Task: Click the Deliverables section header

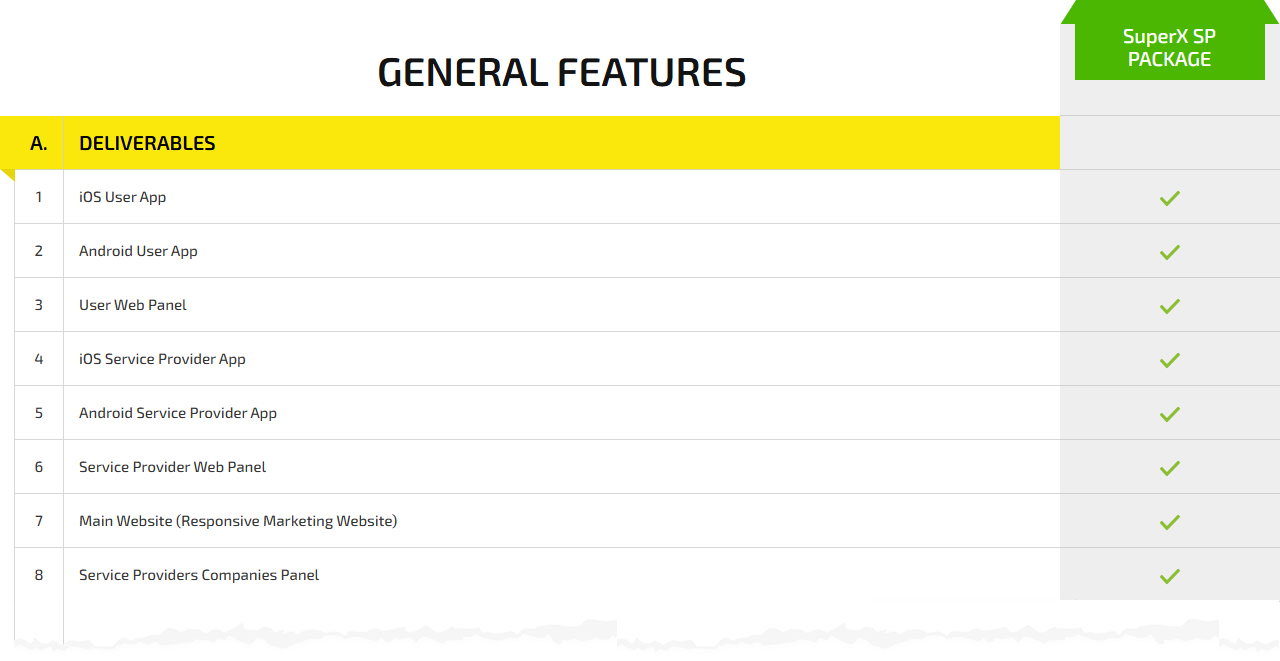Action: tap(147, 143)
